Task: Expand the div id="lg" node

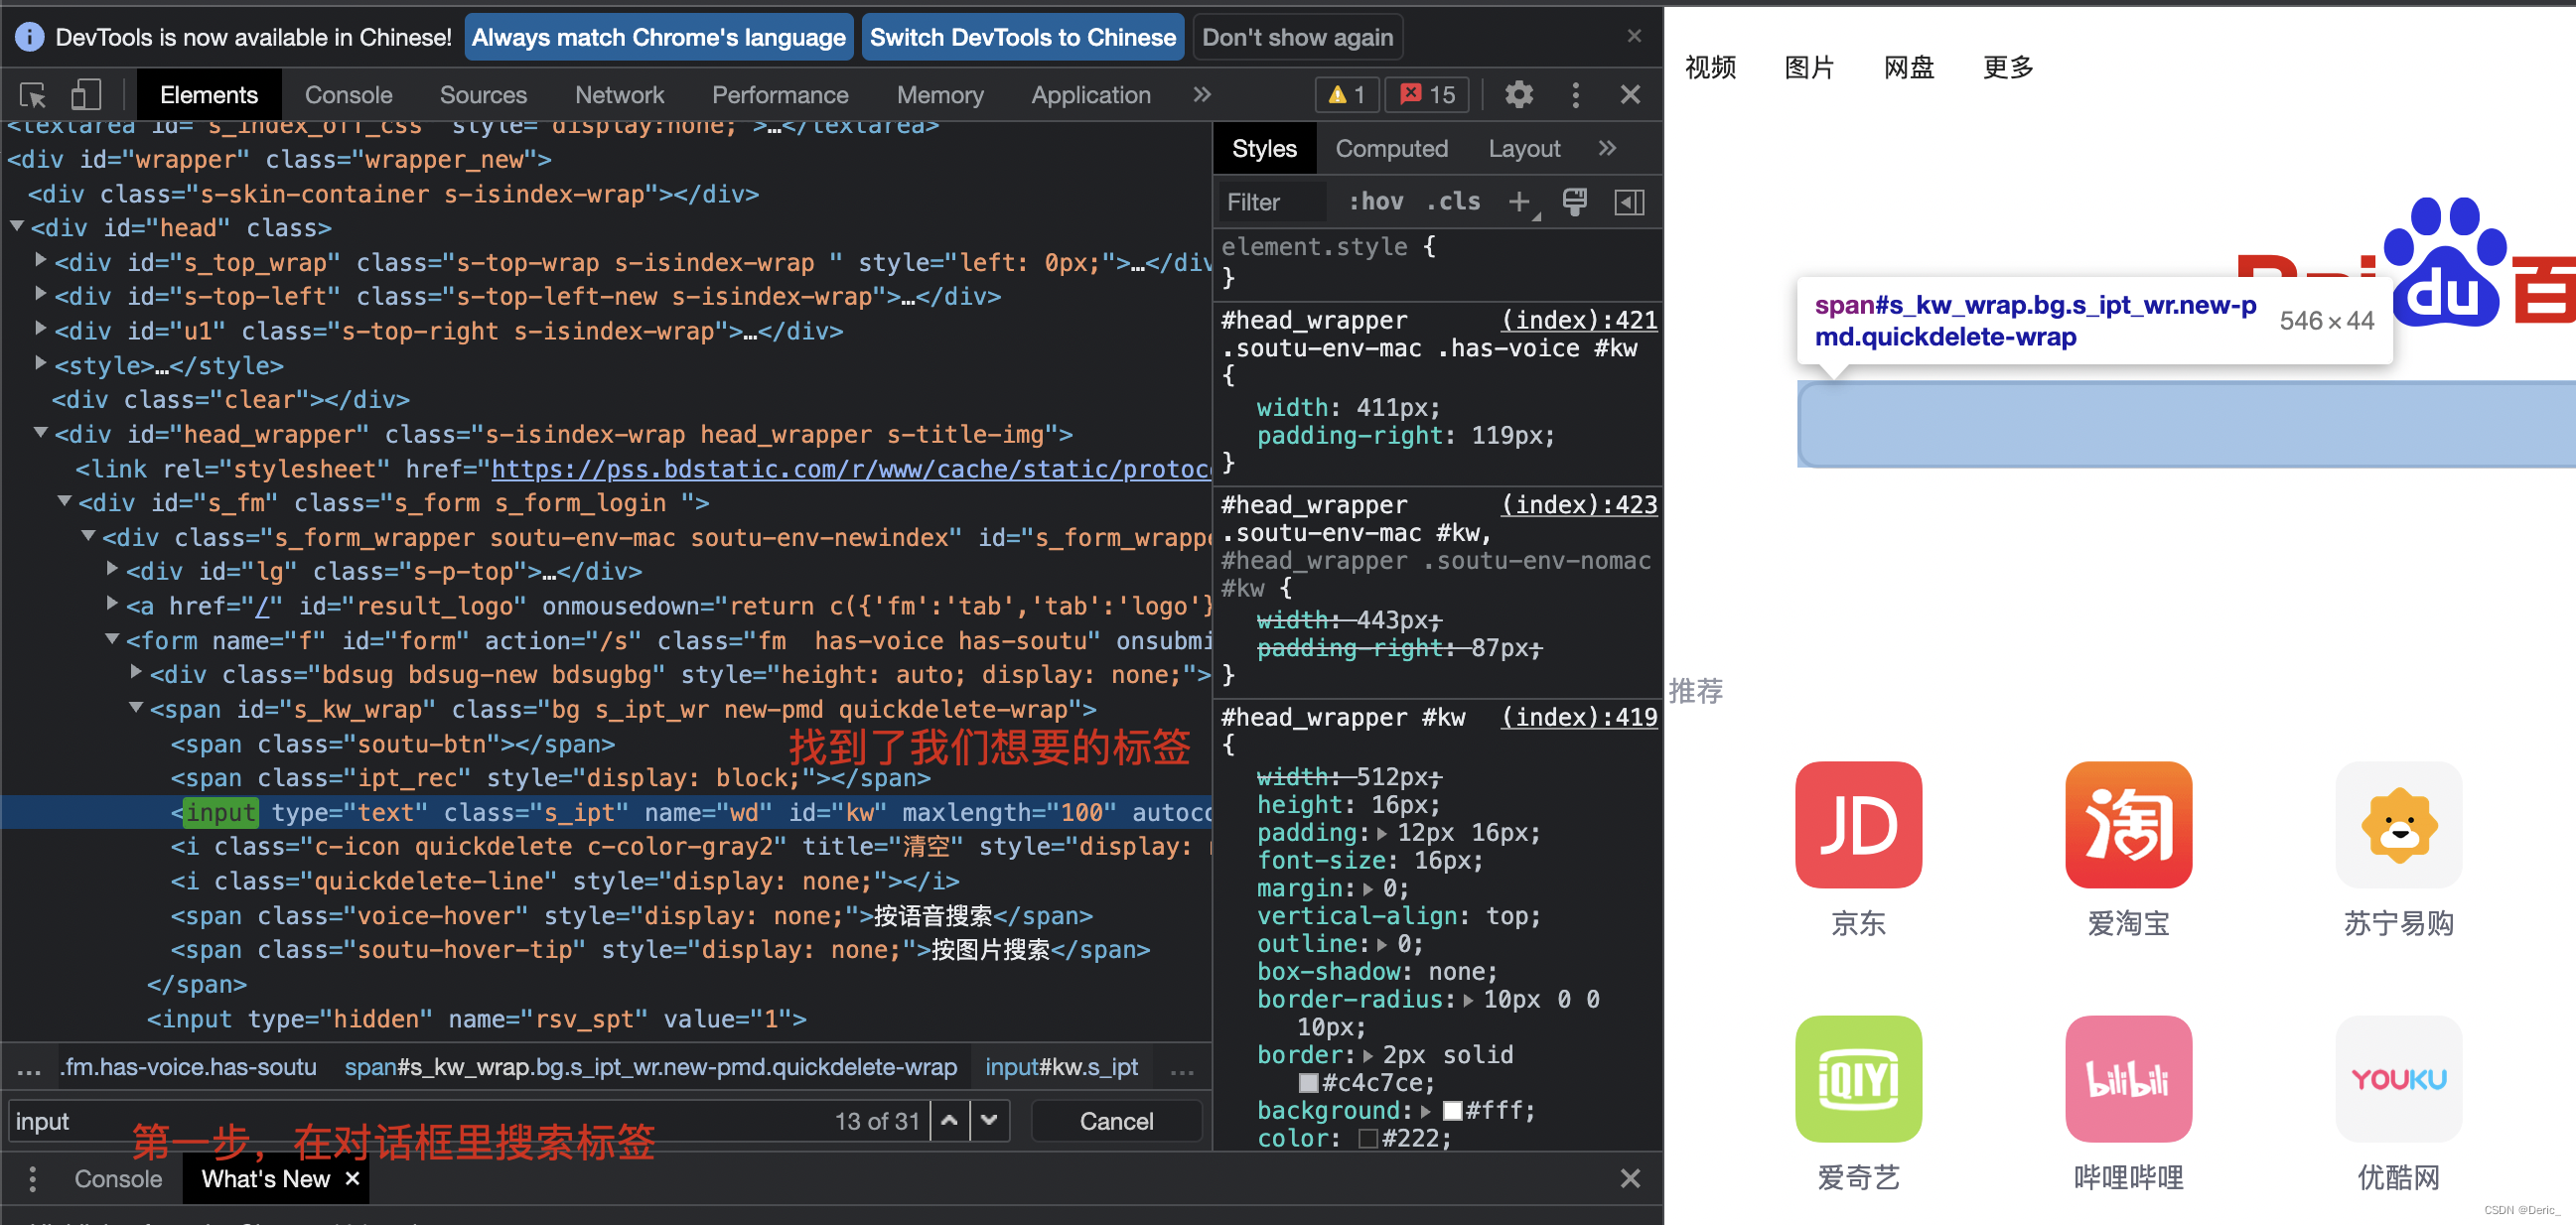Action: (113, 570)
